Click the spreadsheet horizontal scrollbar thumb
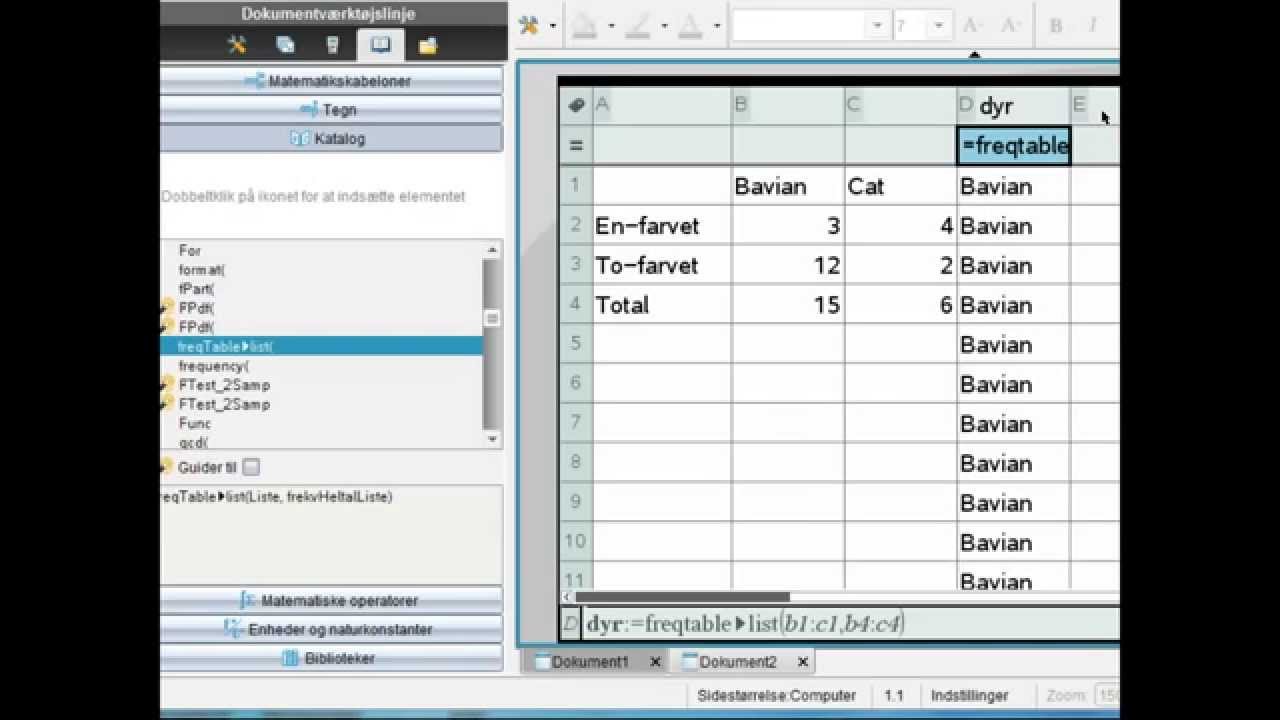Screen dimensions: 1280x720 tap(682, 597)
